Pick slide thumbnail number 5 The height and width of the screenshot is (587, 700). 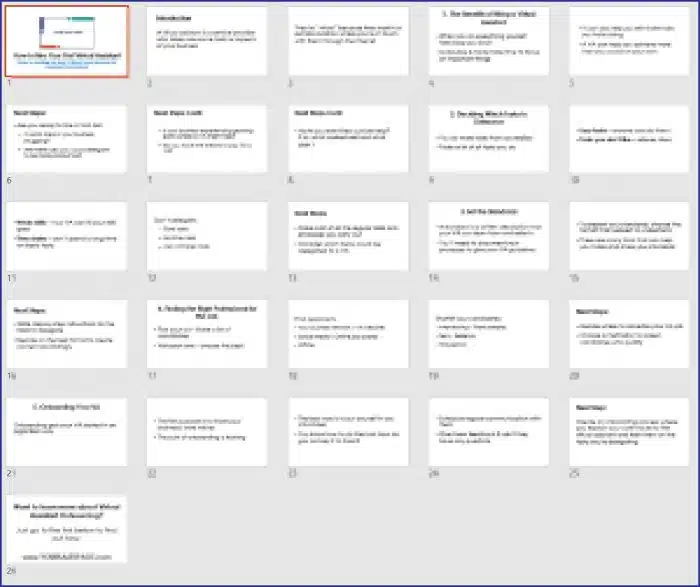tap(629, 41)
